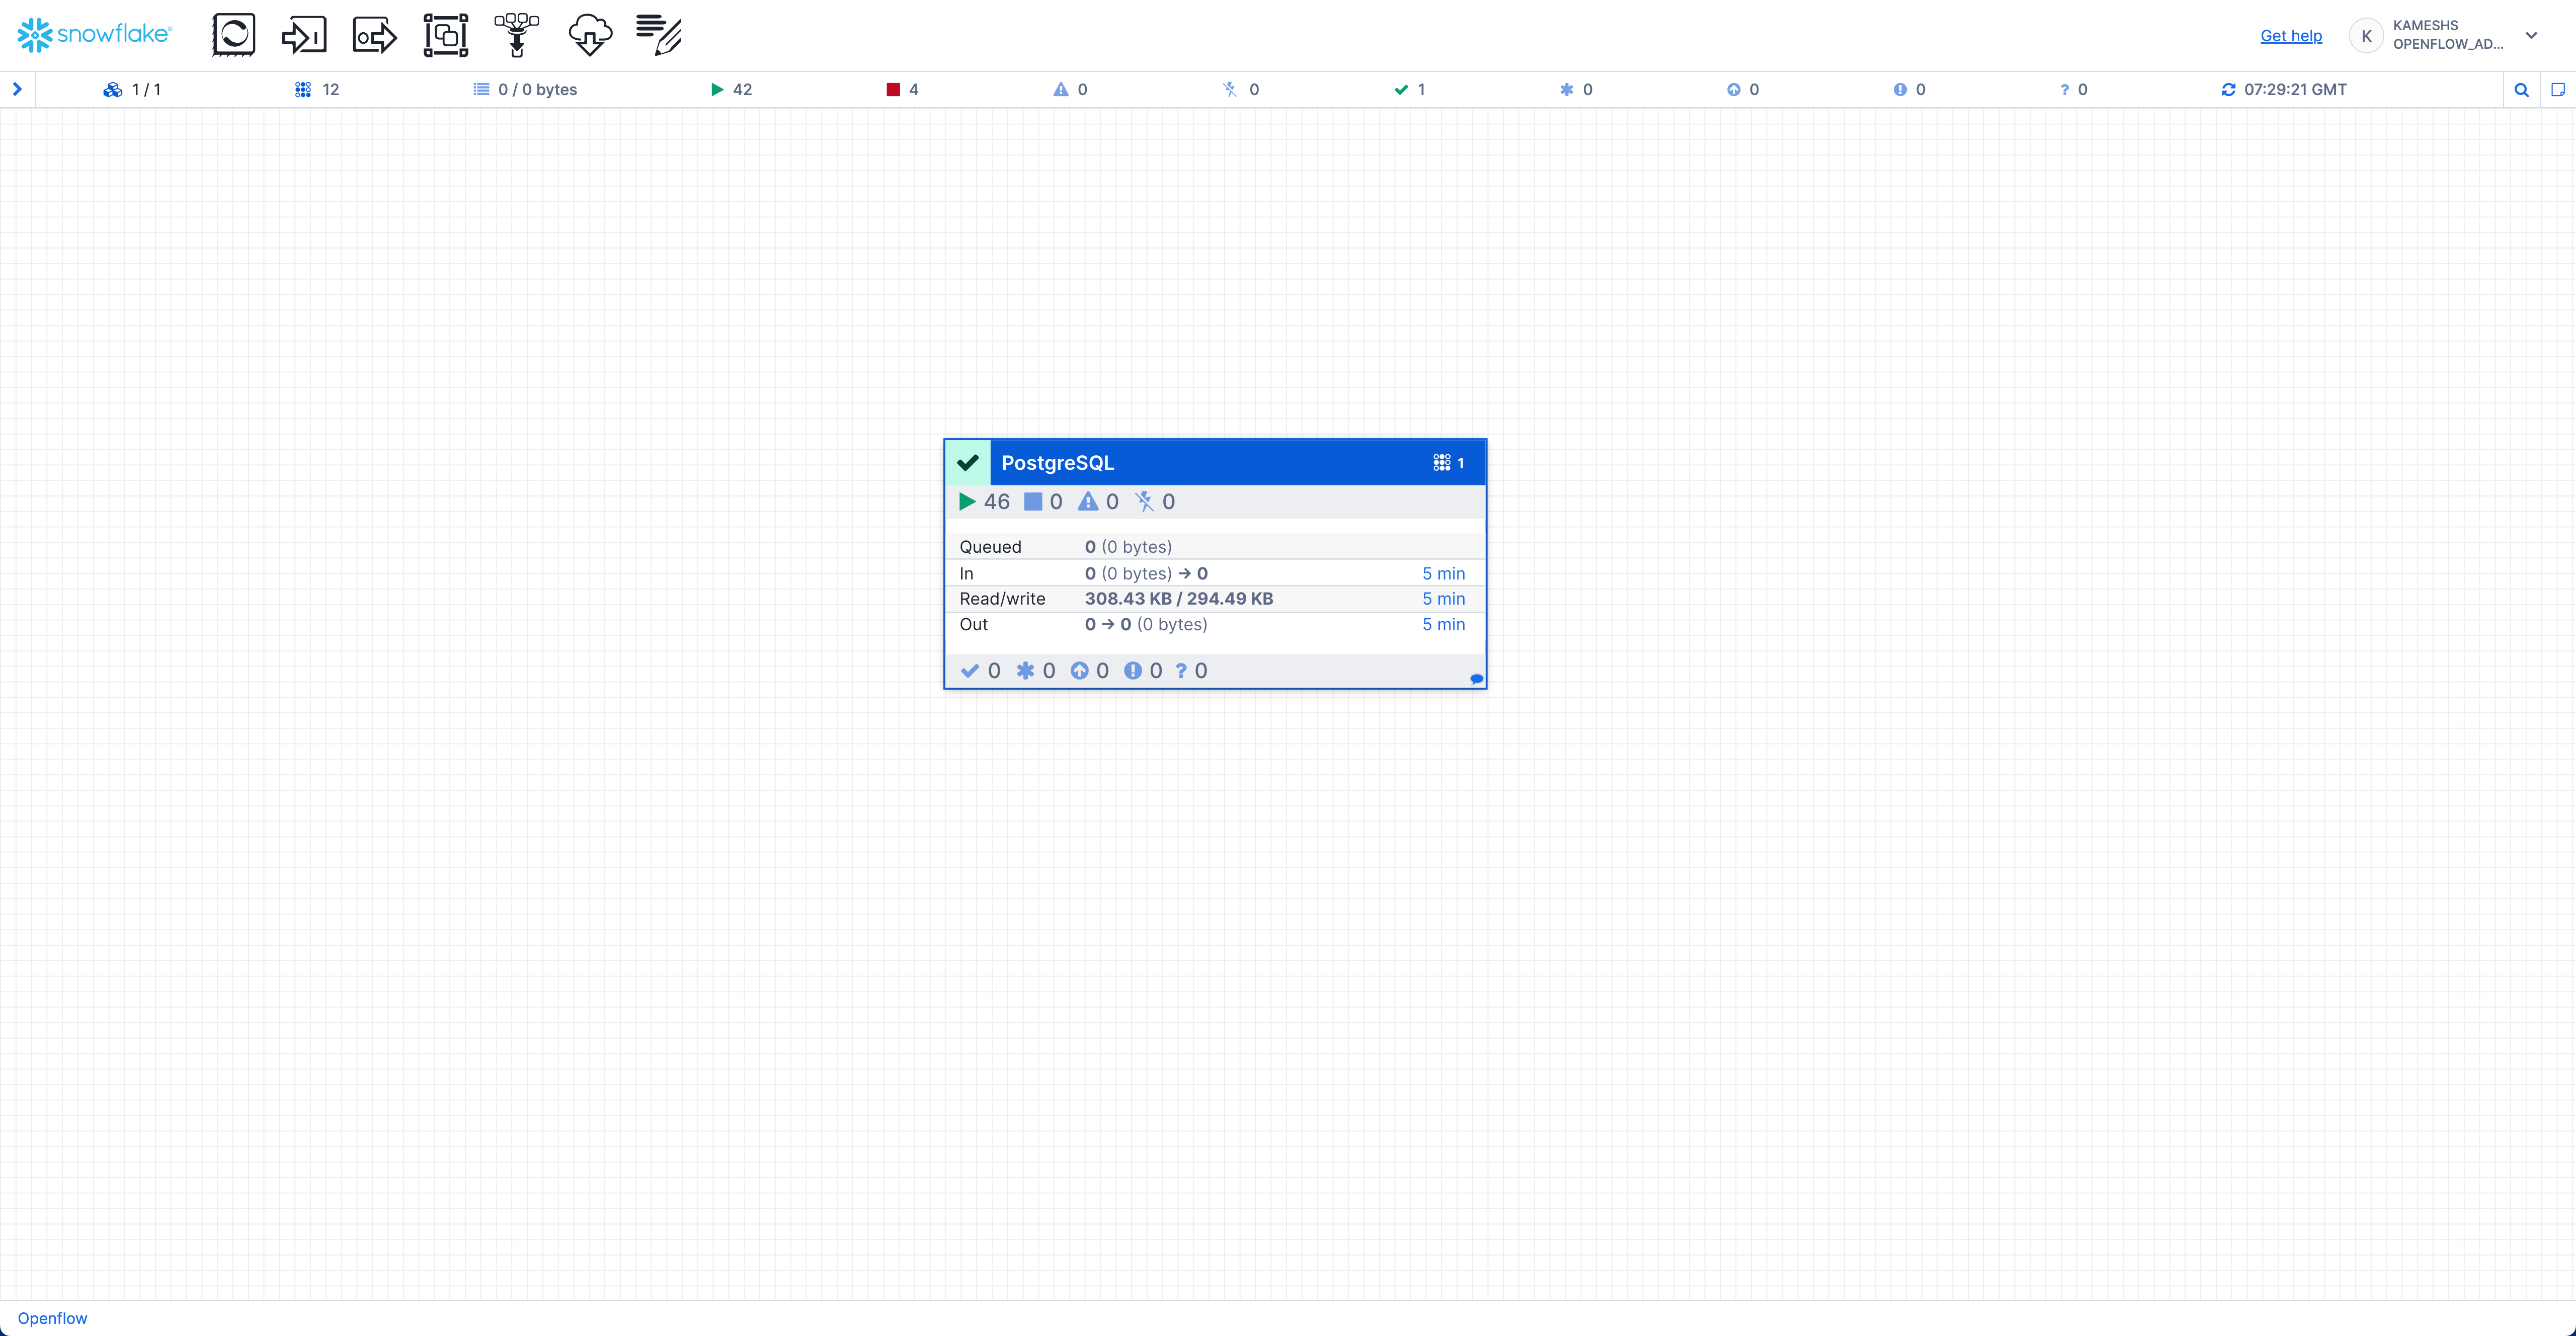Expand the left side panel chevron
Image resolution: width=2576 pixels, height=1336 pixels.
pos(17,89)
